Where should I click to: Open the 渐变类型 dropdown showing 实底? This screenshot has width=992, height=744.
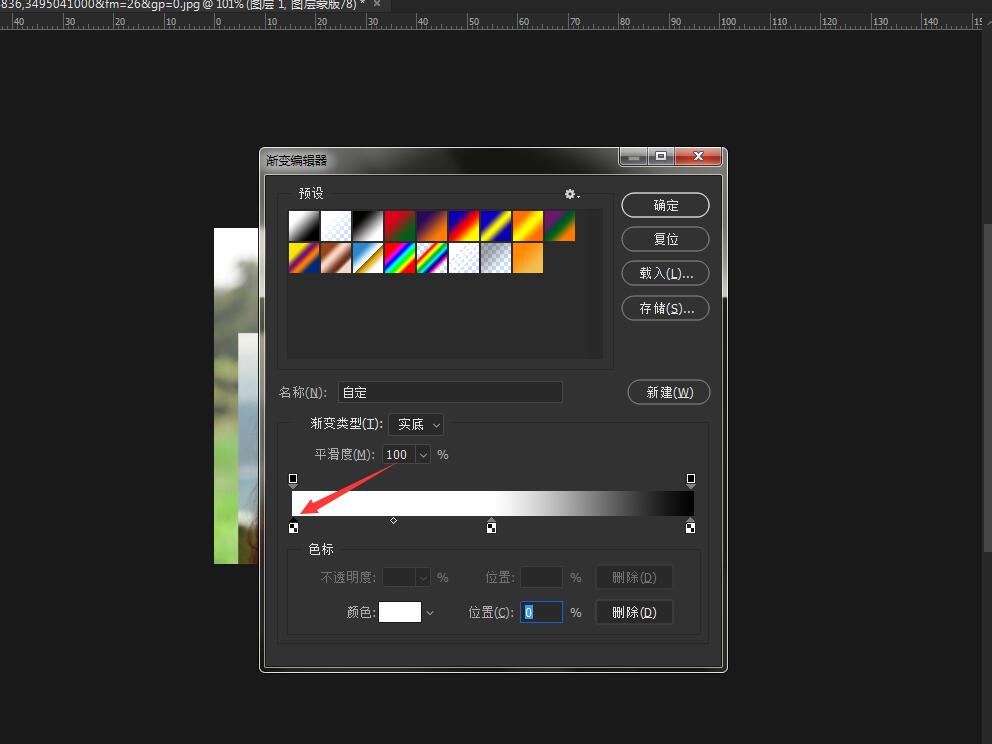click(x=416, y=425)
